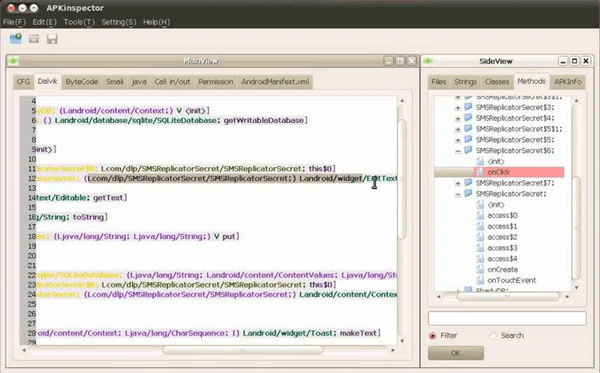The height and width of the screenshot is (373, 600).
Task: Collapse the SMSReplicatorSecret$6 tree node
Action: click(458, 151)
